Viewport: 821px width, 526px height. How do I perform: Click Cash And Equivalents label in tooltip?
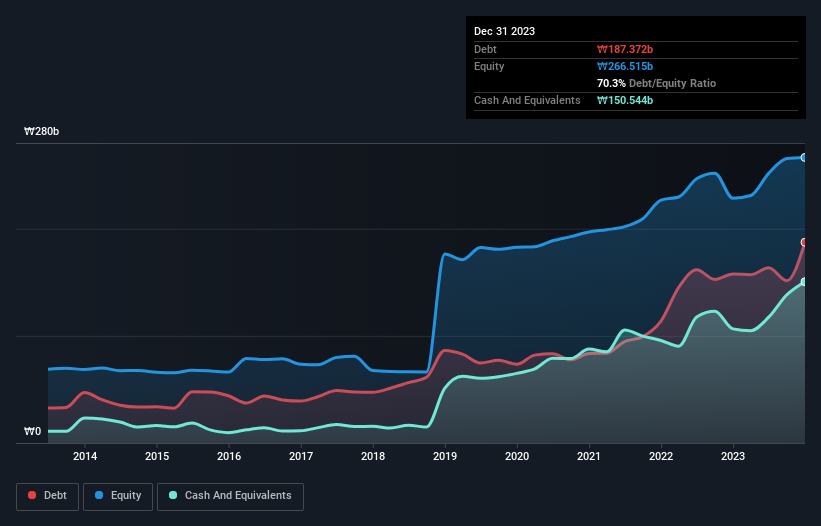pos(527,100)
